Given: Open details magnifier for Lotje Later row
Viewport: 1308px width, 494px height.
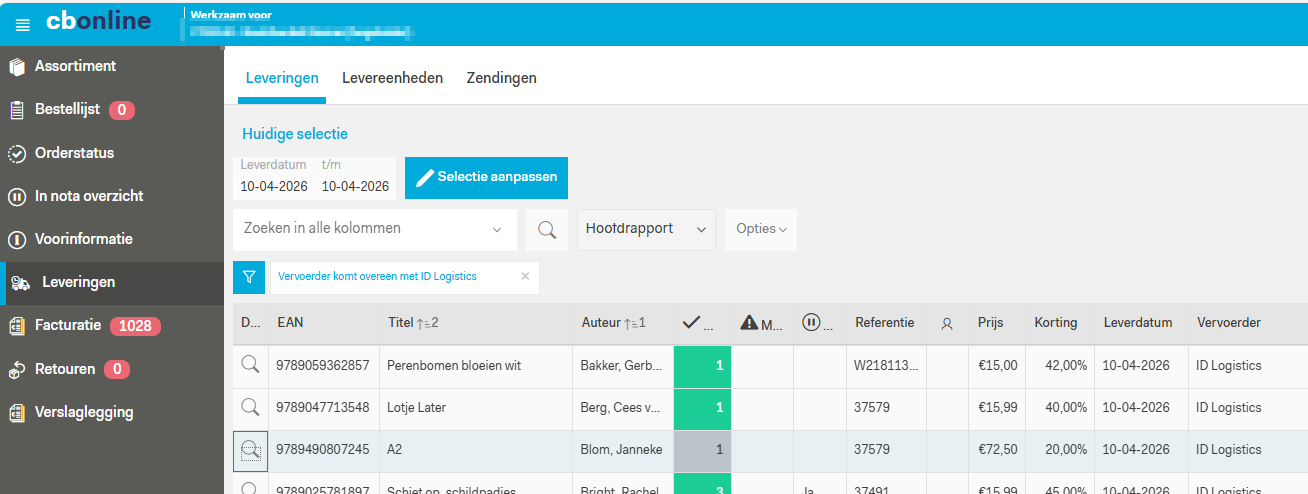Looking at the screenshot, I should [x=250, y=408].
